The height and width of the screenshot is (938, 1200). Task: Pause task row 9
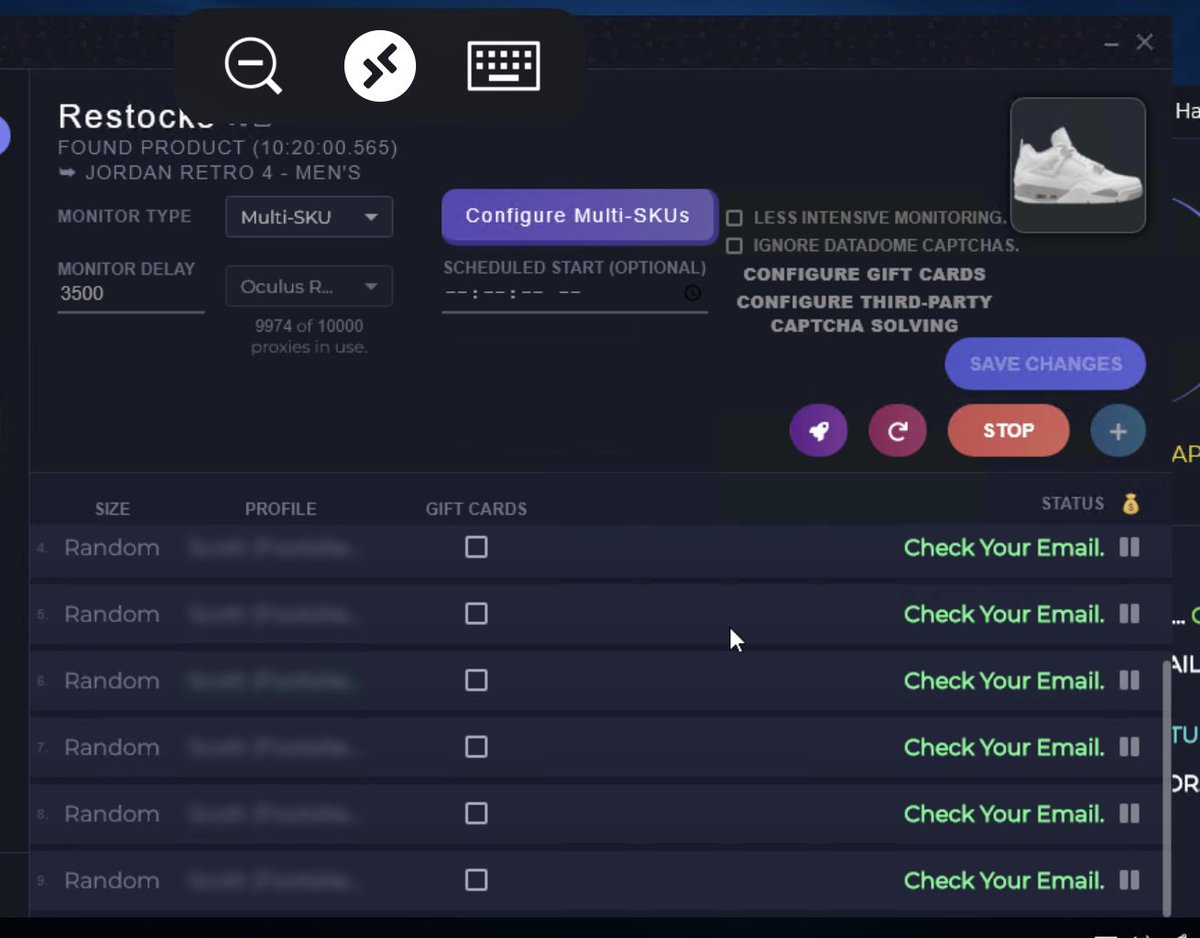1129,880
